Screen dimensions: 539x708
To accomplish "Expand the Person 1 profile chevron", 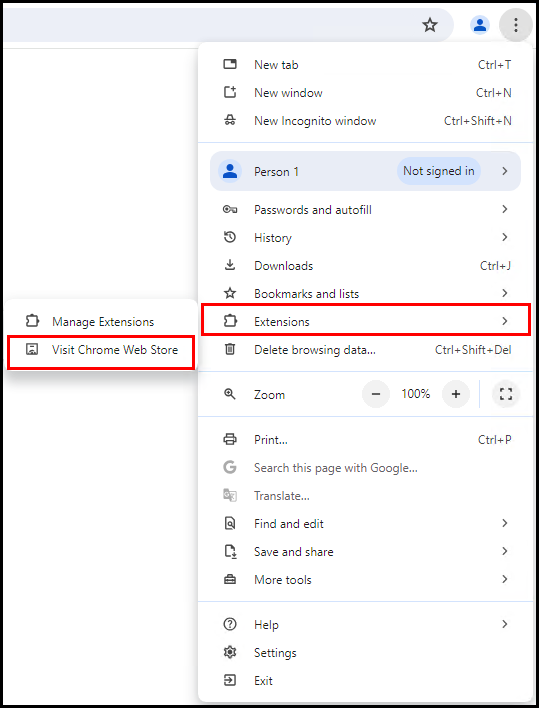I will (x=505, y=171).
